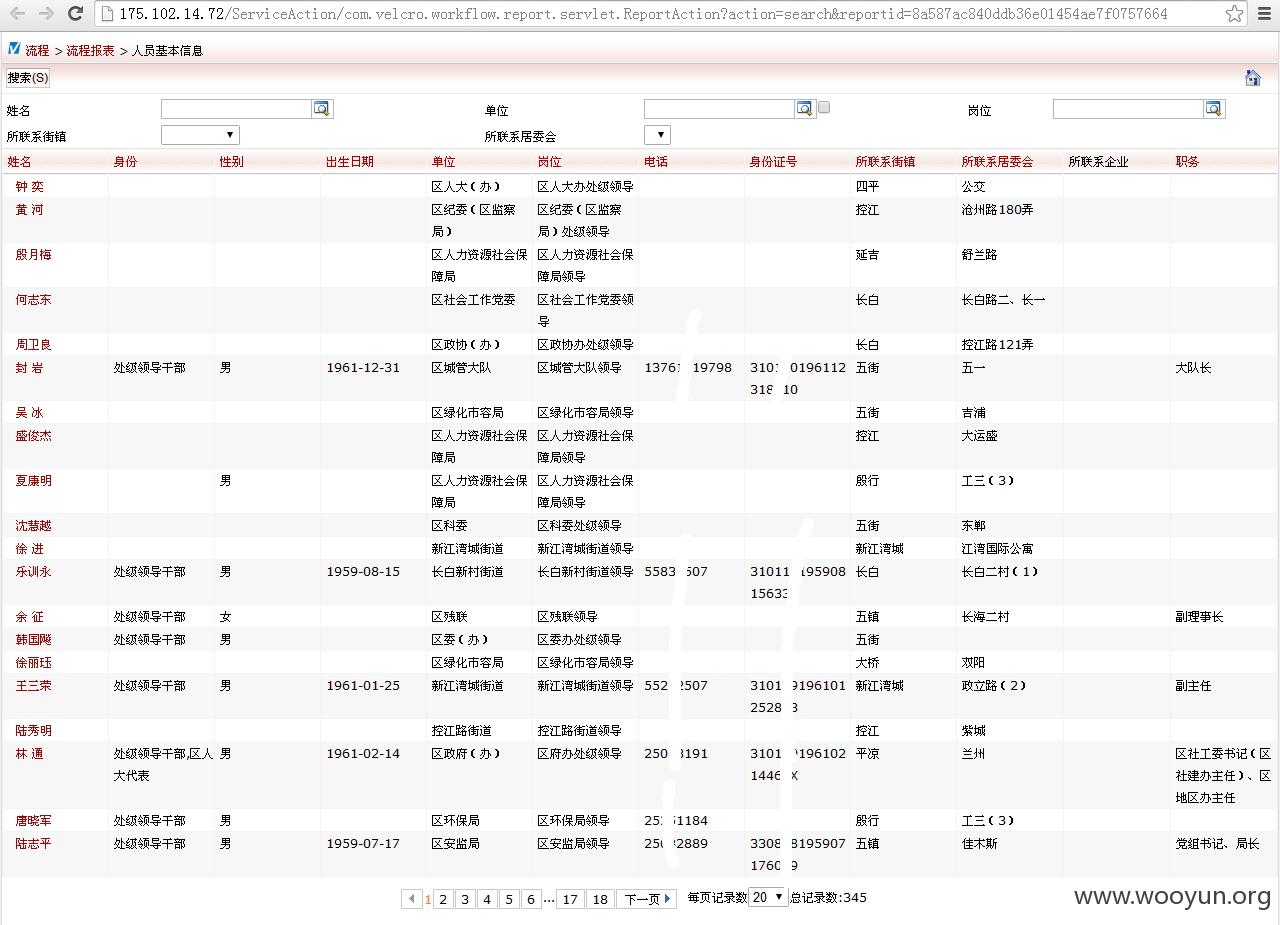Click the 流程 logo icon in breadcrumb
The width and height of the screenshot is (1280, 925).
(14, 49)
